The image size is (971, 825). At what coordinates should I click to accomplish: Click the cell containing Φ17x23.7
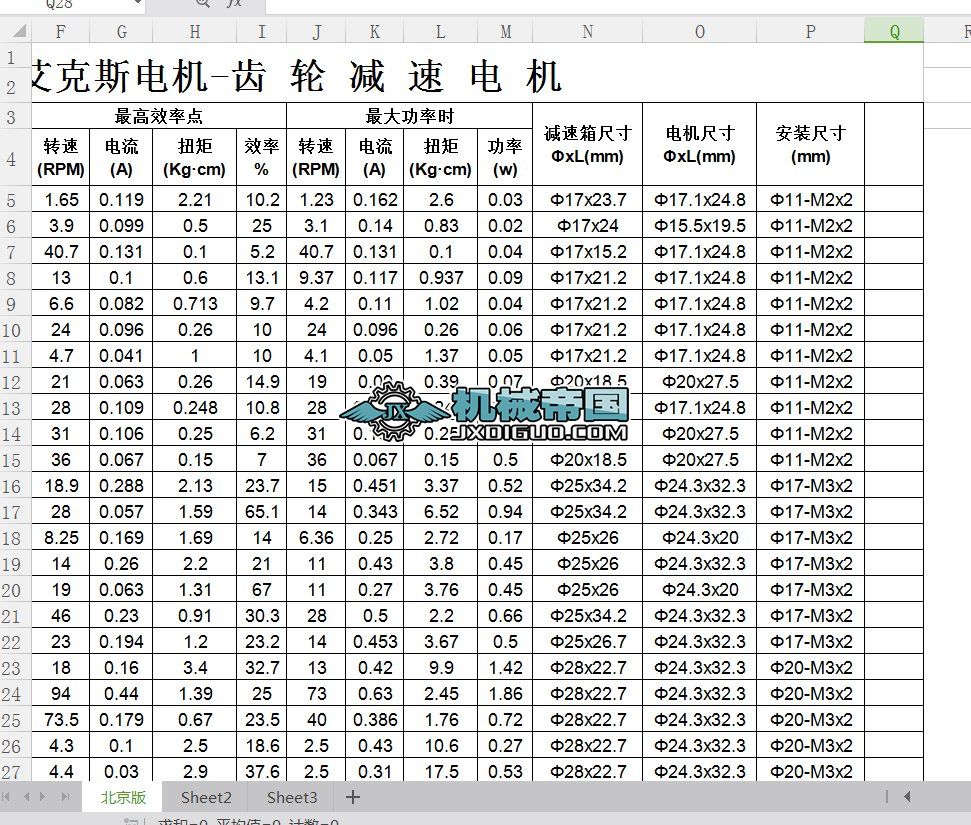(x=587, y=200)
